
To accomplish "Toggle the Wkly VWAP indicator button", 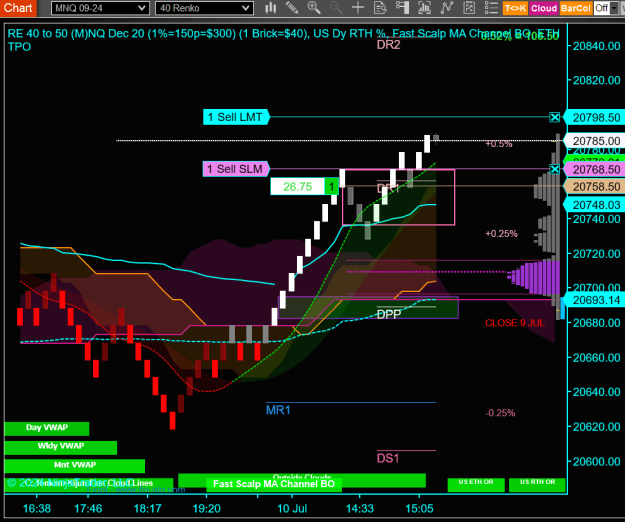I will 61,447.
